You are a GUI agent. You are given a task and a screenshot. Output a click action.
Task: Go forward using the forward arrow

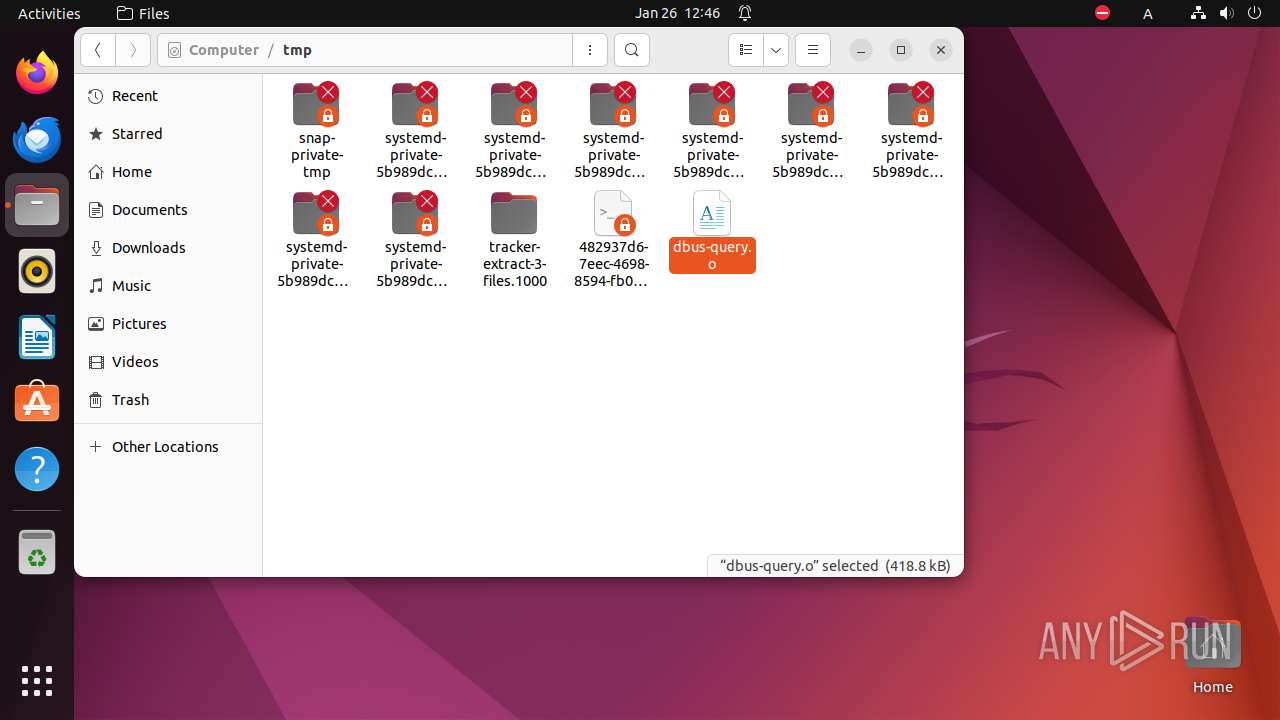[x=133, y=50]
